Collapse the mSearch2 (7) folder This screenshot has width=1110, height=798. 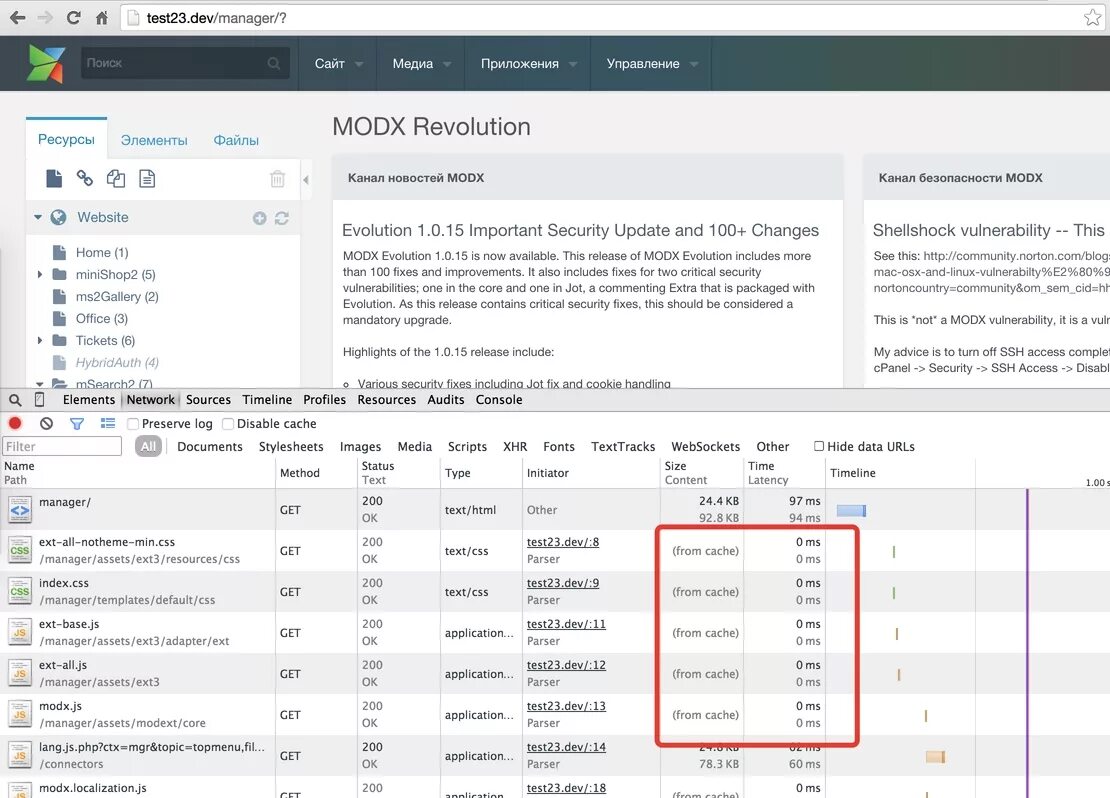[40, 384]
